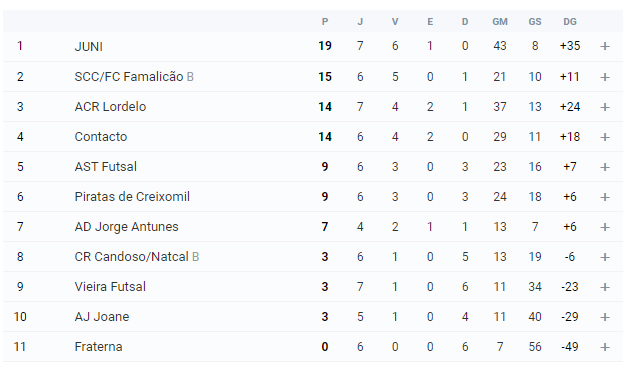Open the plus icon beside Contacto
This screenshot has width=624, height=369.
(605, 137)
